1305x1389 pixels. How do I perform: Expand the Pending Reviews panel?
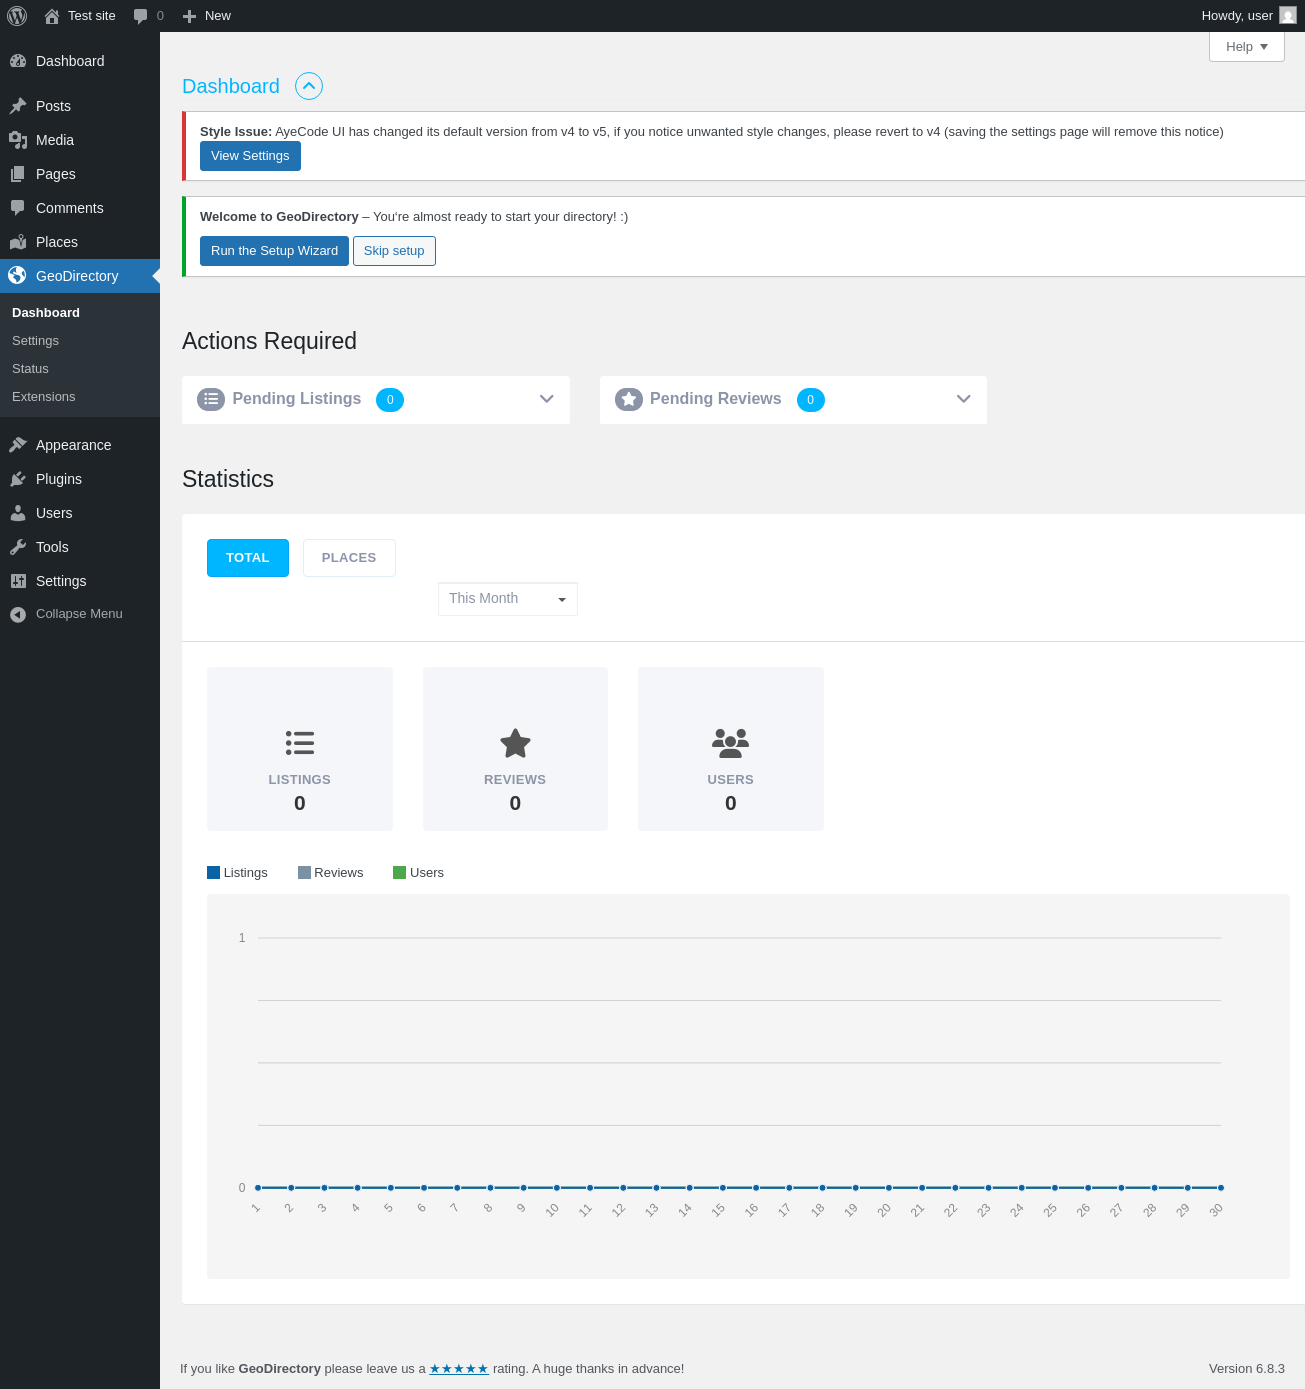(x=963, y=399)
